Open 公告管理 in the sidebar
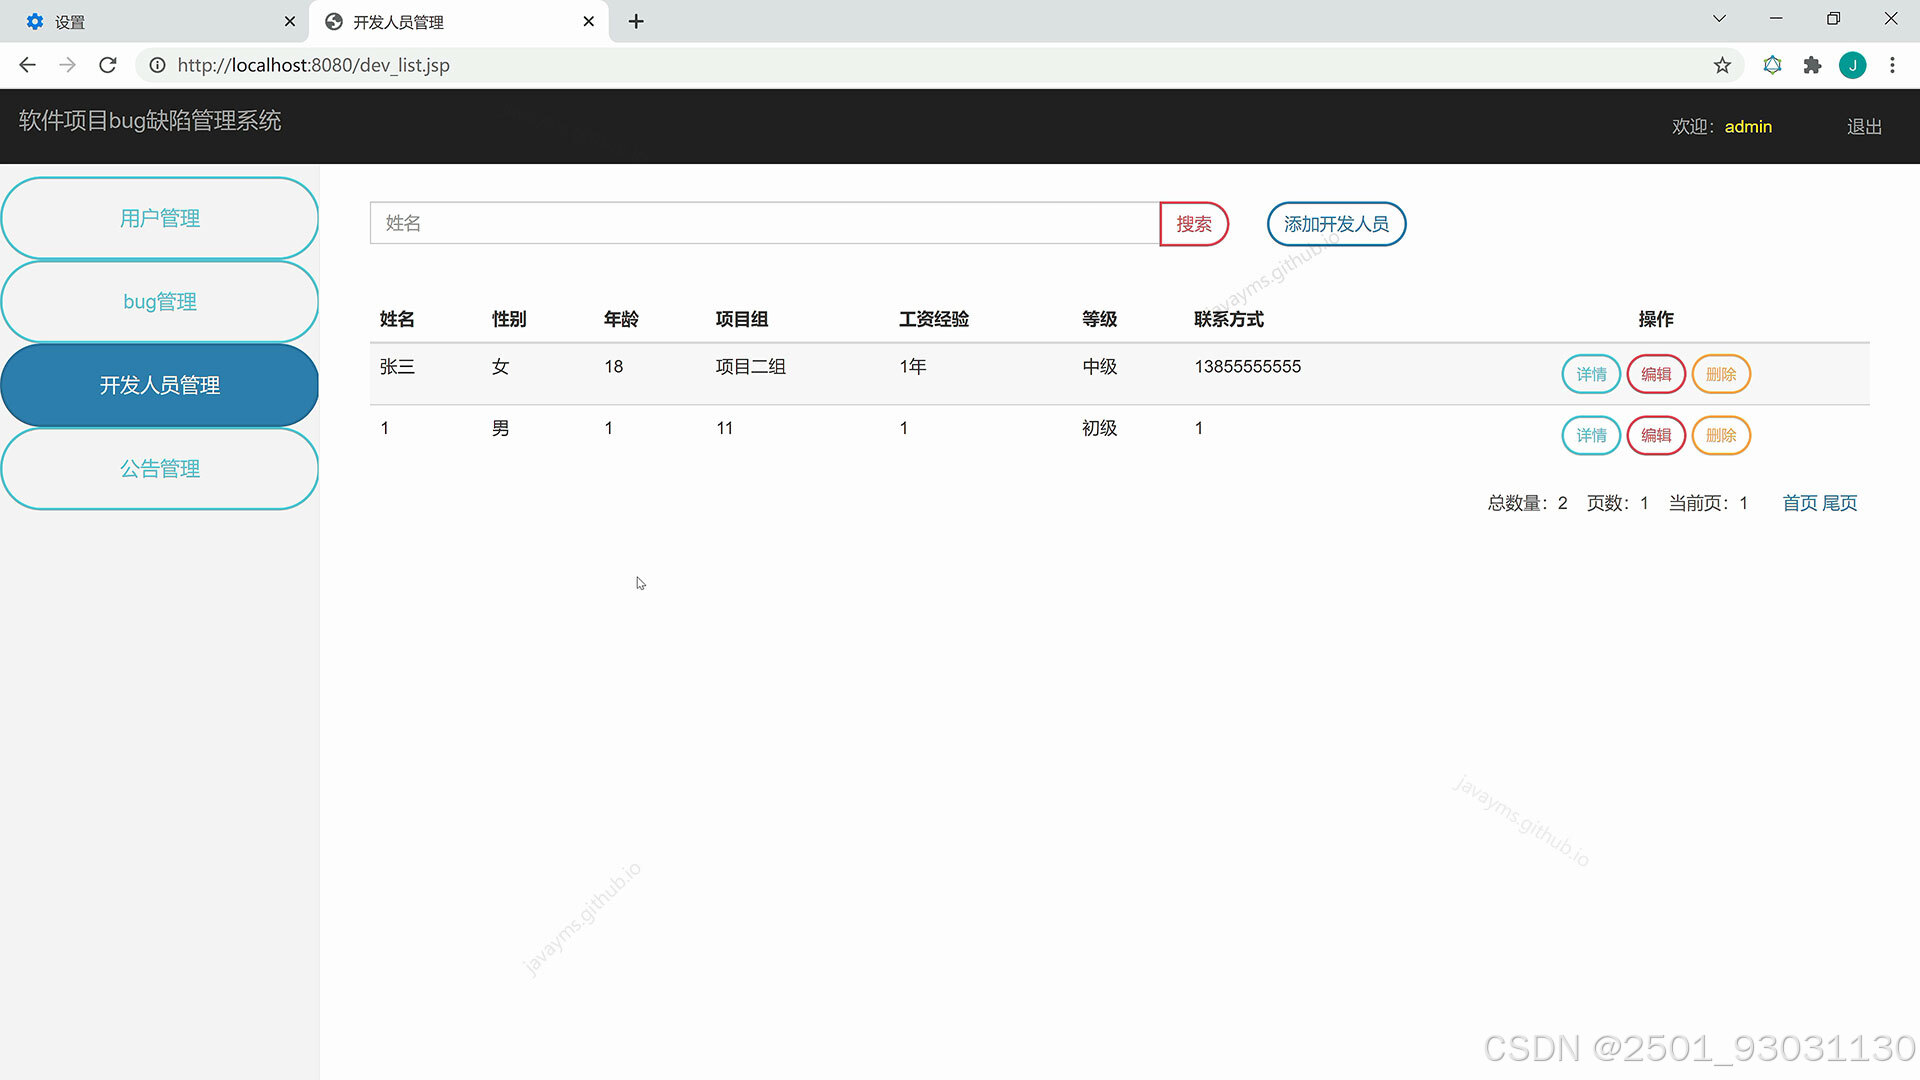Viewport: 1920px width, 1080px height. (160, 468)
